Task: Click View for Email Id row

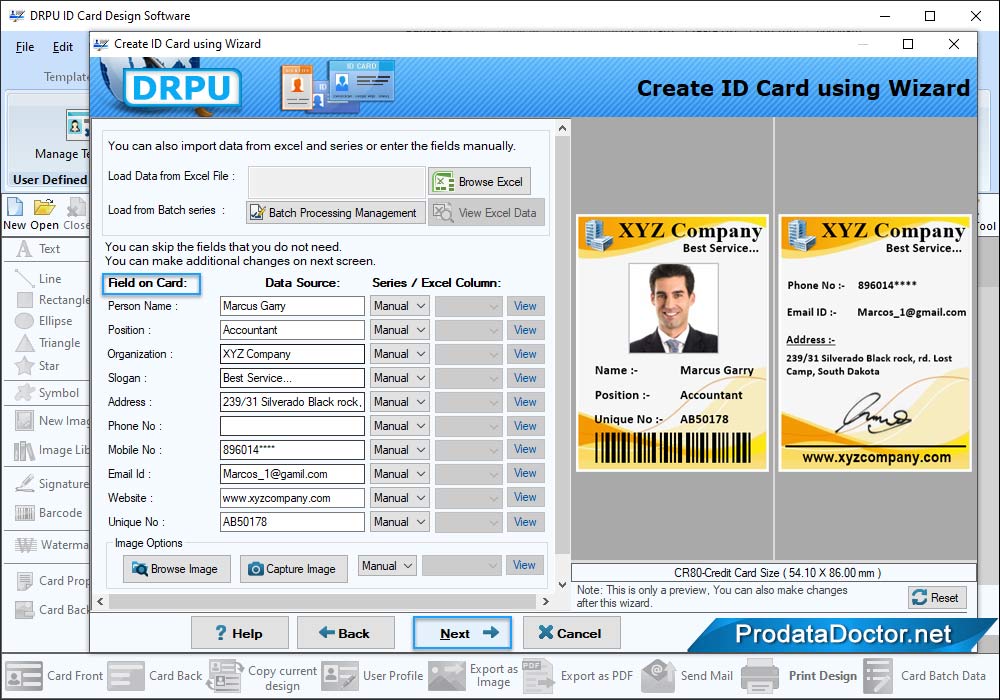Action: 526,474
